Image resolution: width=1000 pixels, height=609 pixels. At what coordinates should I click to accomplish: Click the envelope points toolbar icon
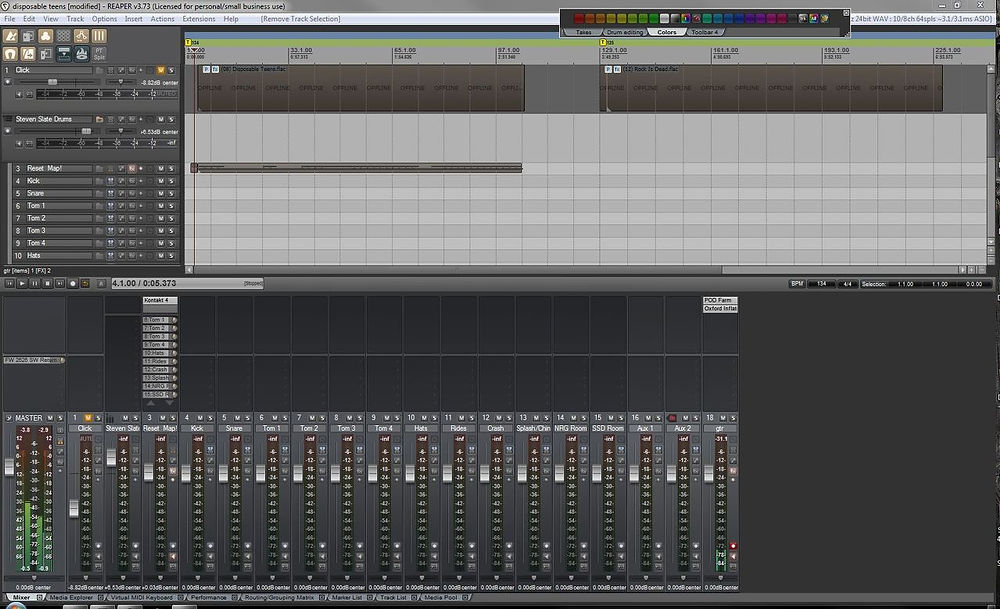tap(81, 36)
